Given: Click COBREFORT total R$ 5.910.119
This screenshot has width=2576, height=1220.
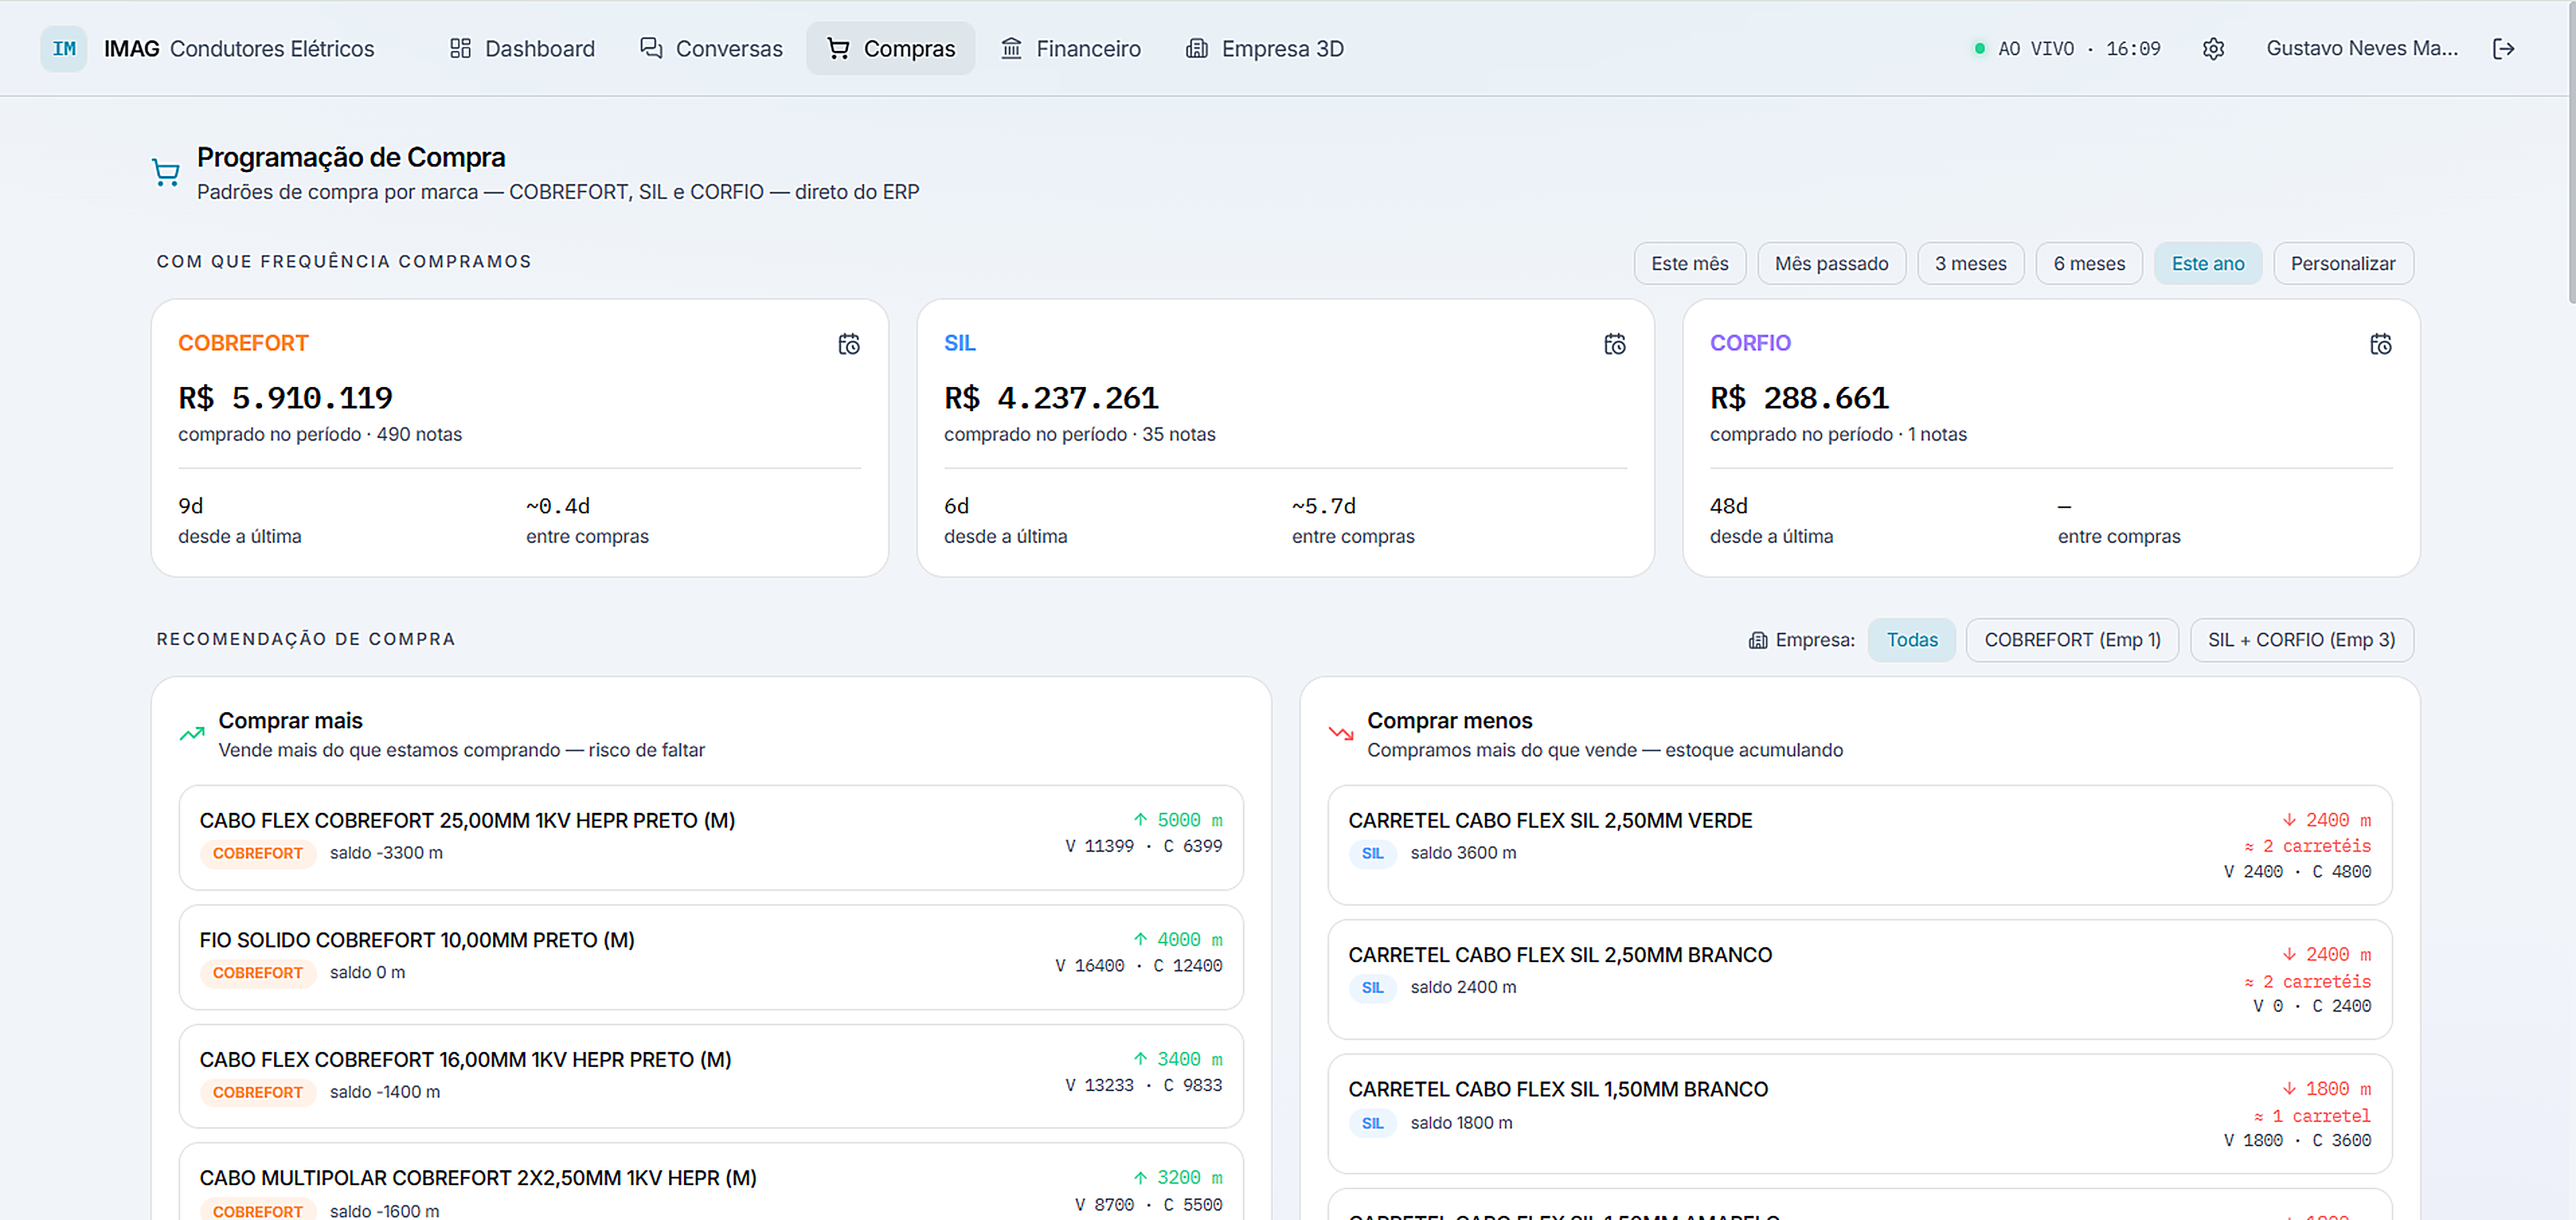Looking at the screenshot, I should tap(285, 398).
